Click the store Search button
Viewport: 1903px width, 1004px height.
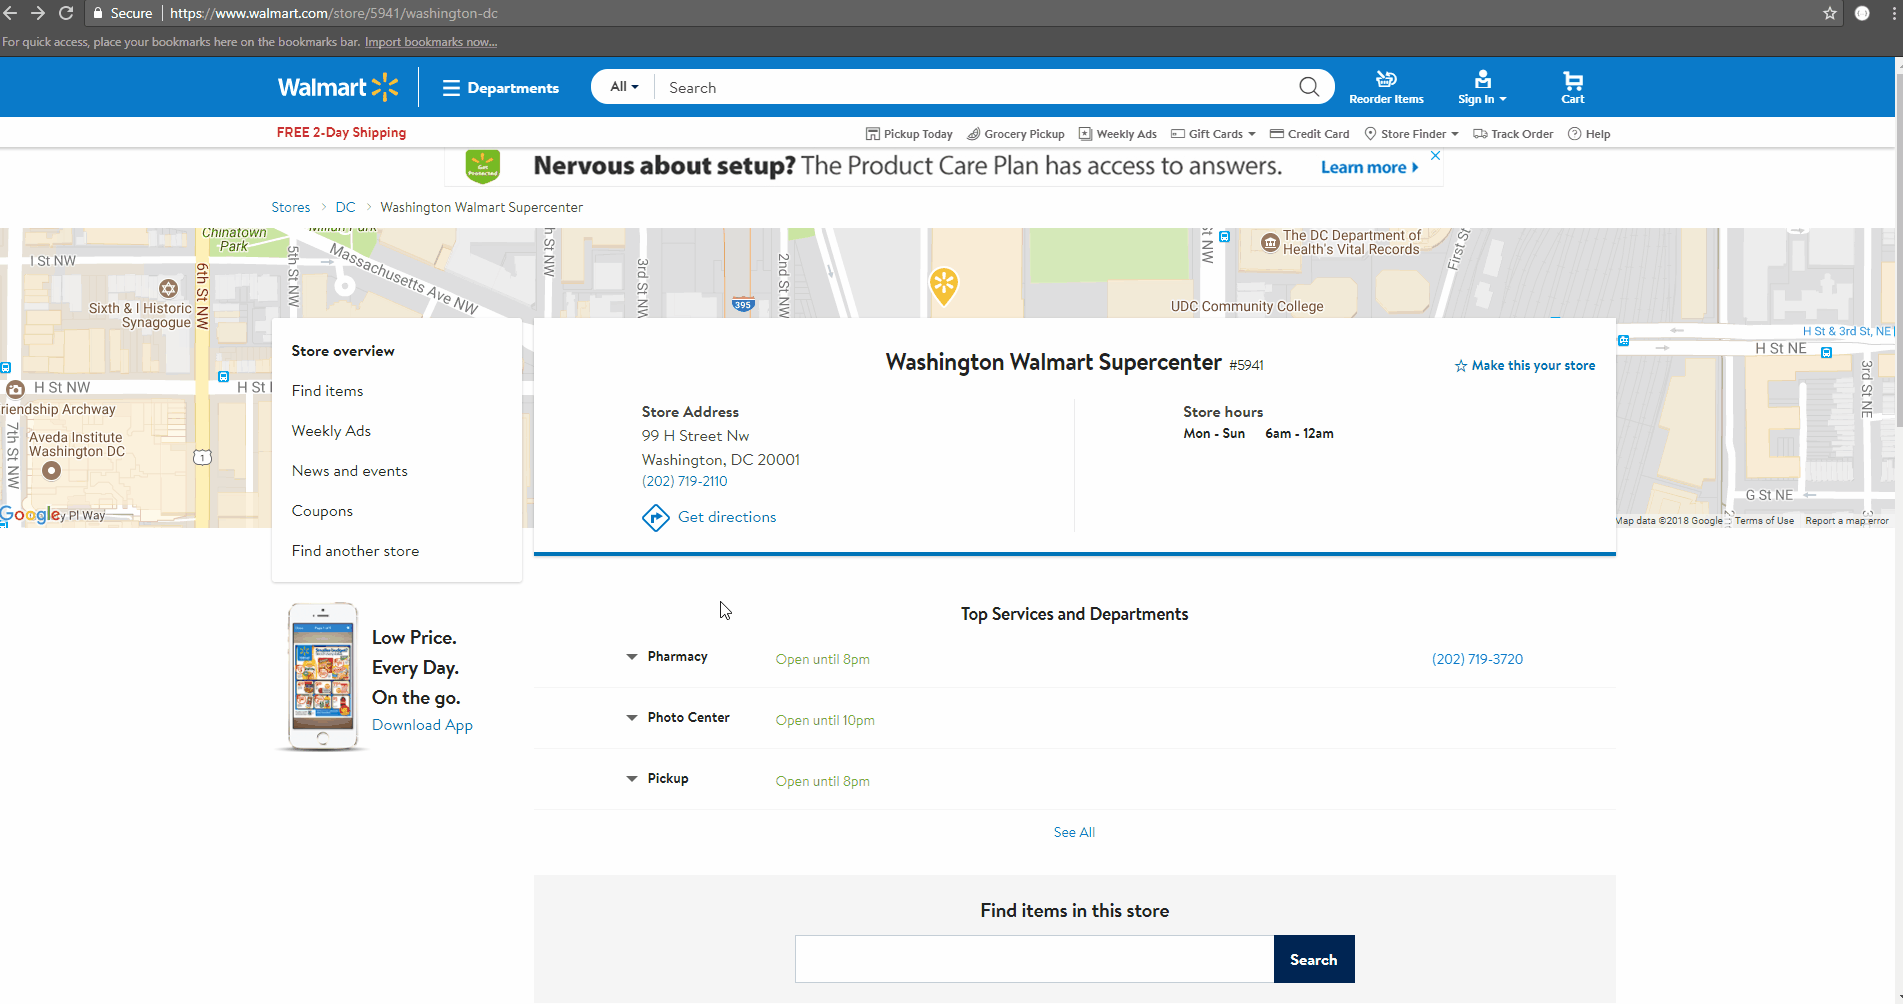pyautogui.click(x=1314, y=959)
